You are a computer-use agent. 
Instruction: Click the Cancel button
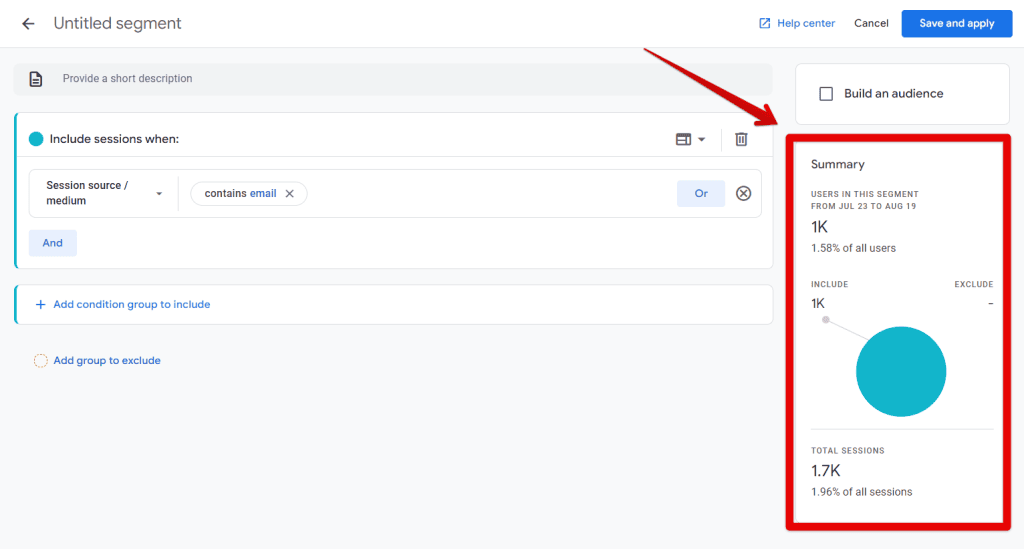click(x=871, y=23)
